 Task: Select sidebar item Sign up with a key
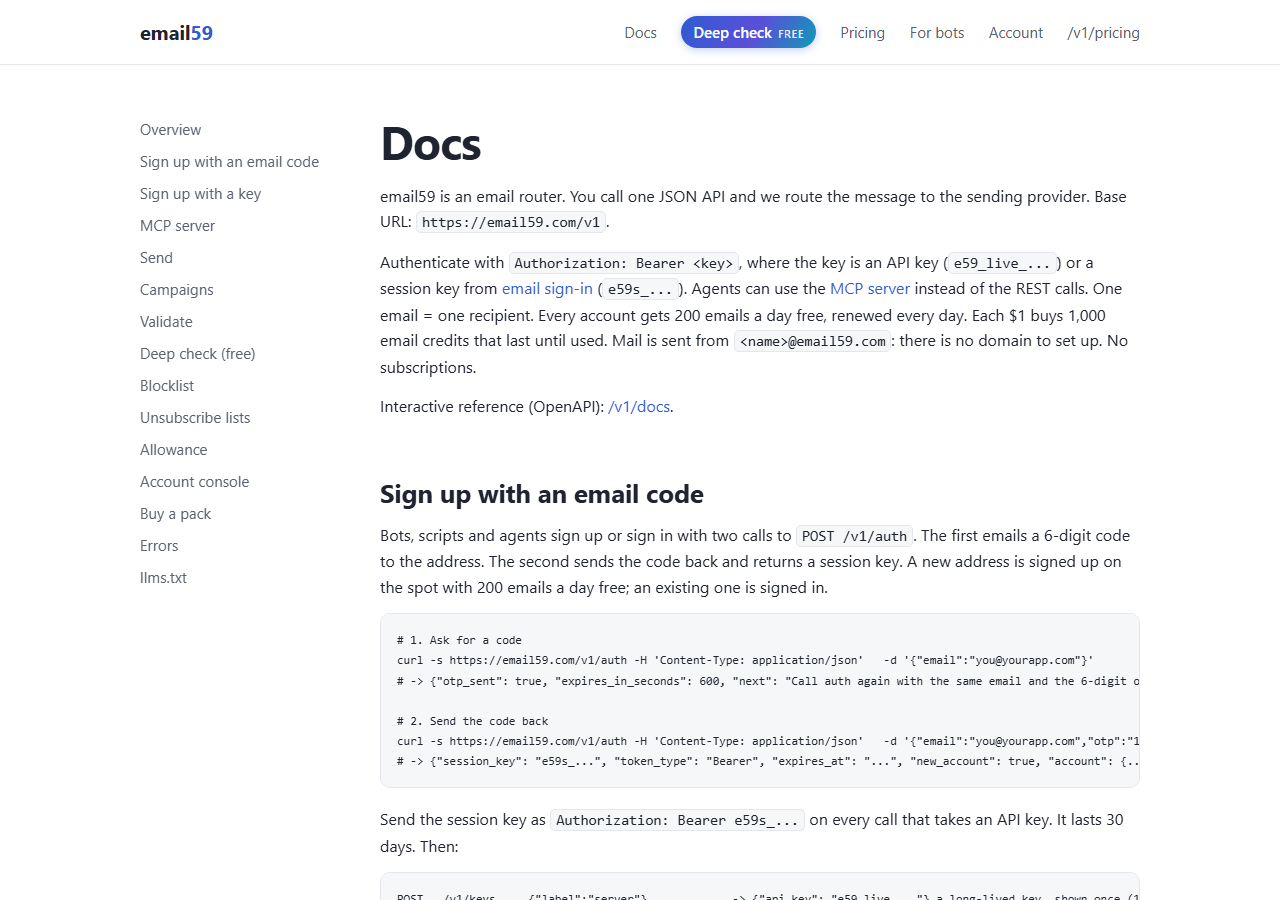point(200,194)
